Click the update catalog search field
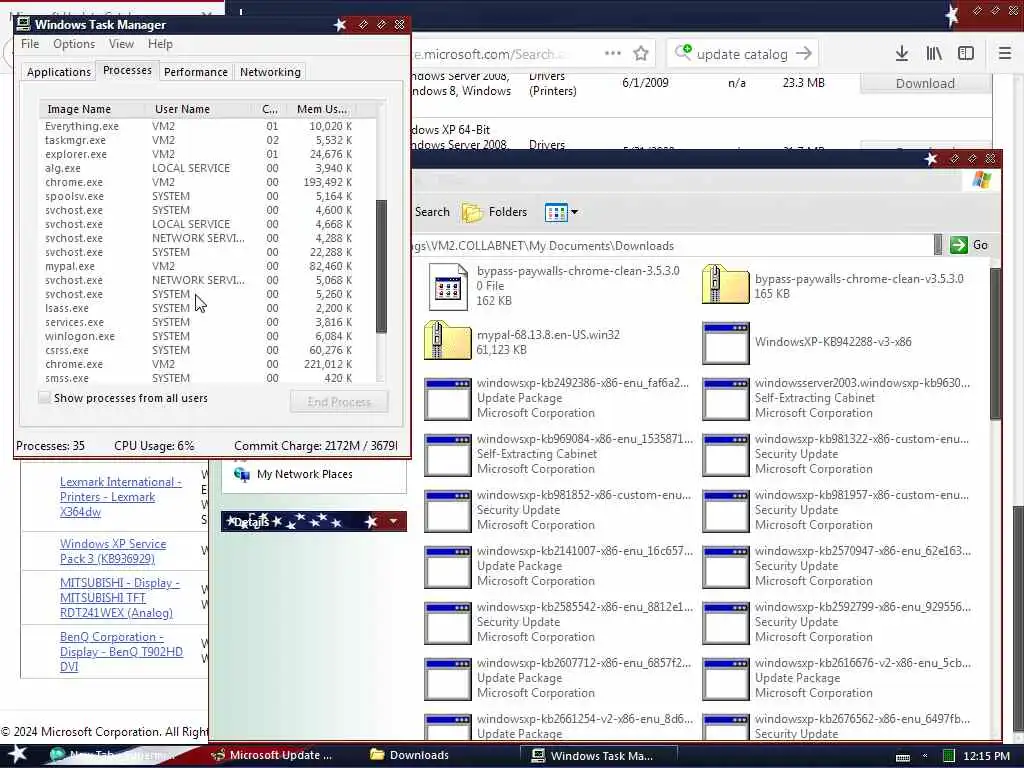This screenshot has width=1024, height=768. [742, 54]
